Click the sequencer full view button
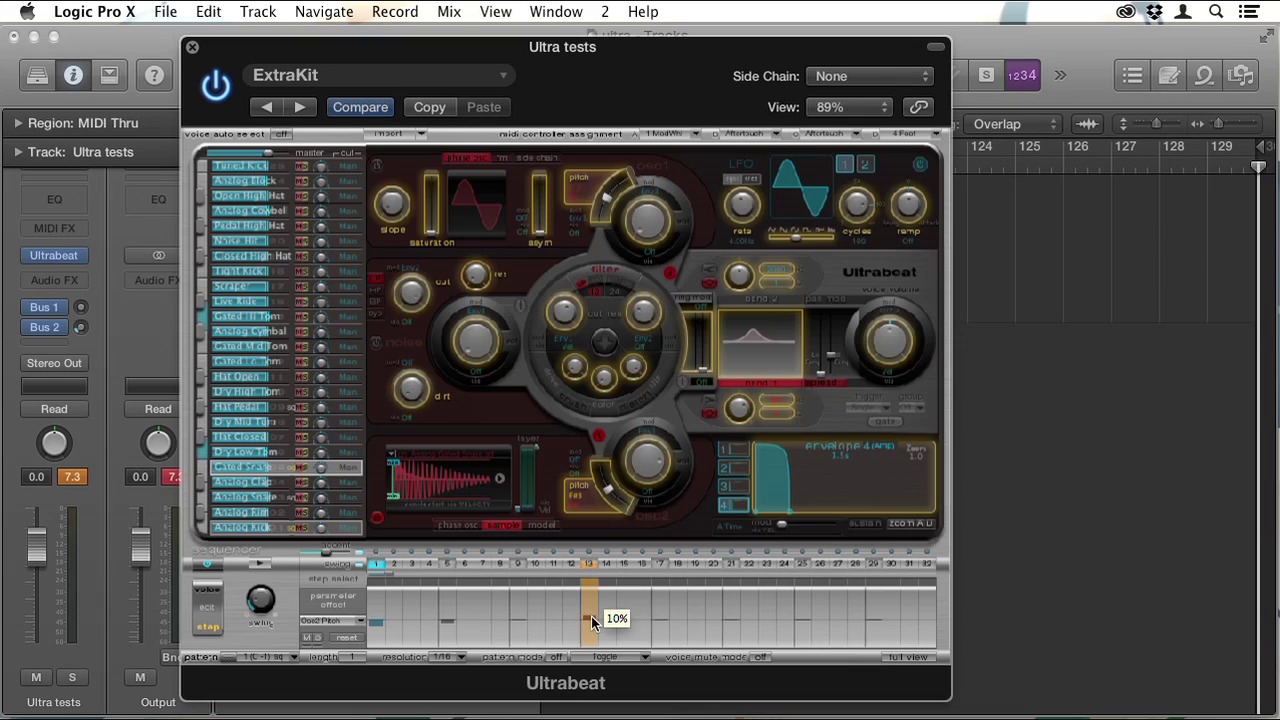Image resolution: width=1280 pixels, height=720 pixels. [x=908, y=657]
